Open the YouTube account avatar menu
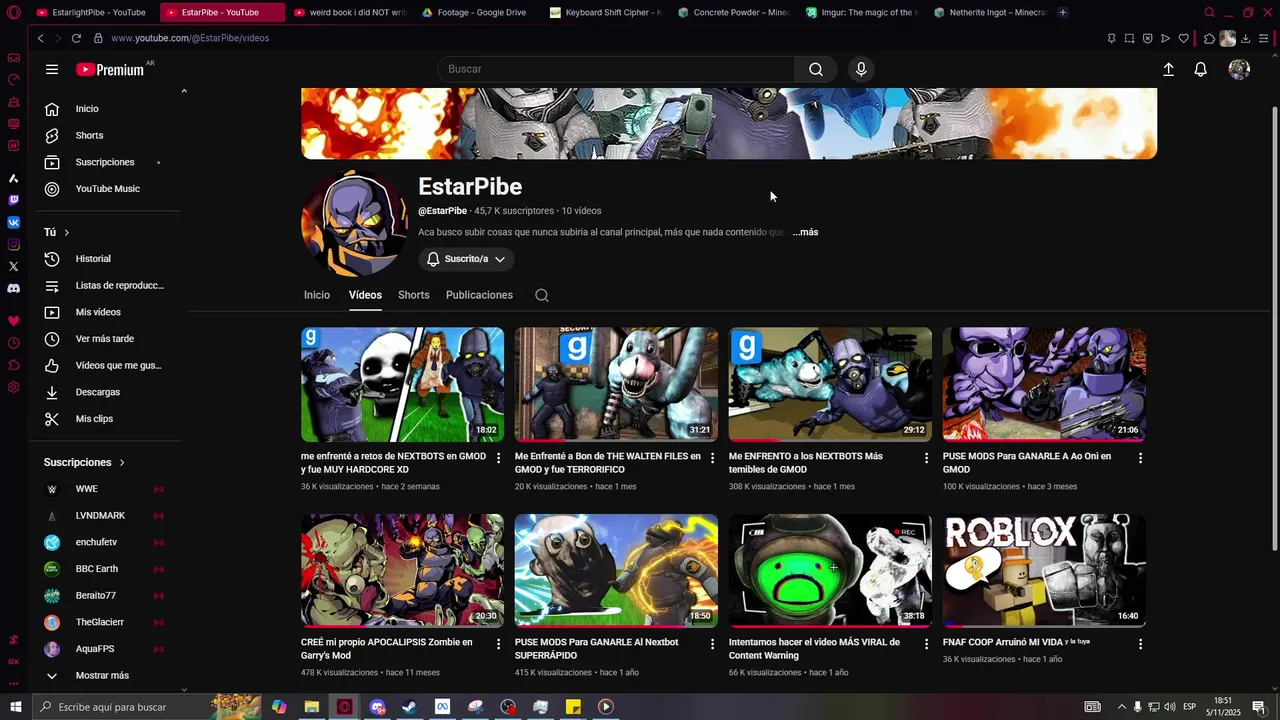Screen dimensions: 1280x720 tap(1239, 69)
